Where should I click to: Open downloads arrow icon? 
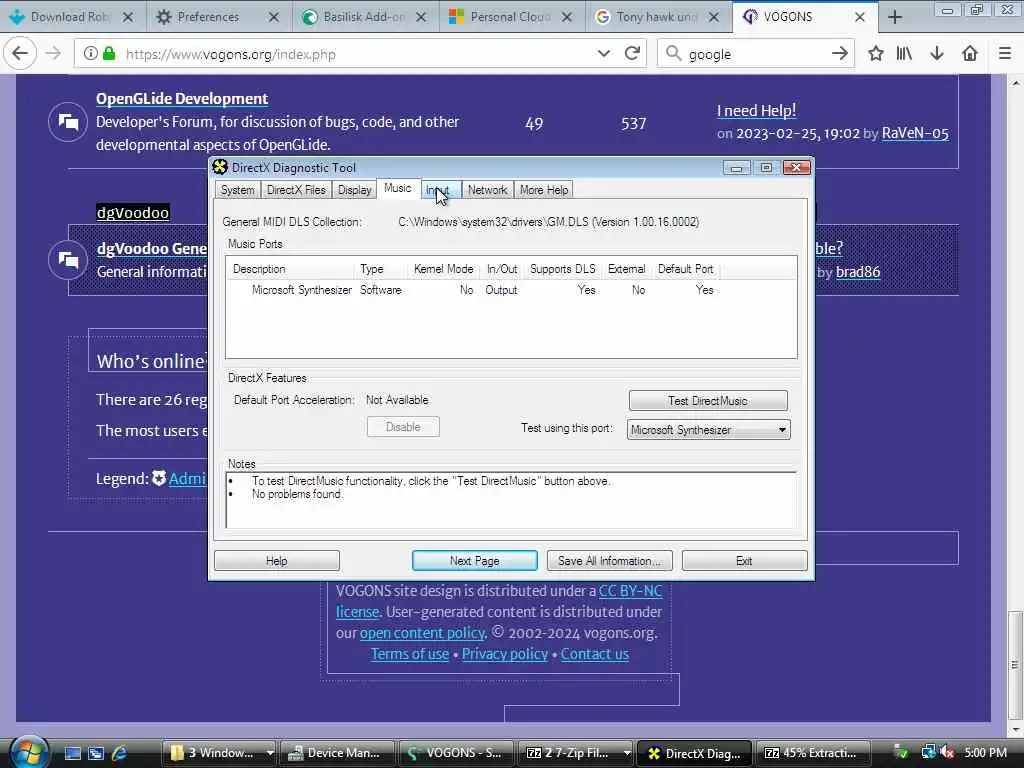click(937, 54)
